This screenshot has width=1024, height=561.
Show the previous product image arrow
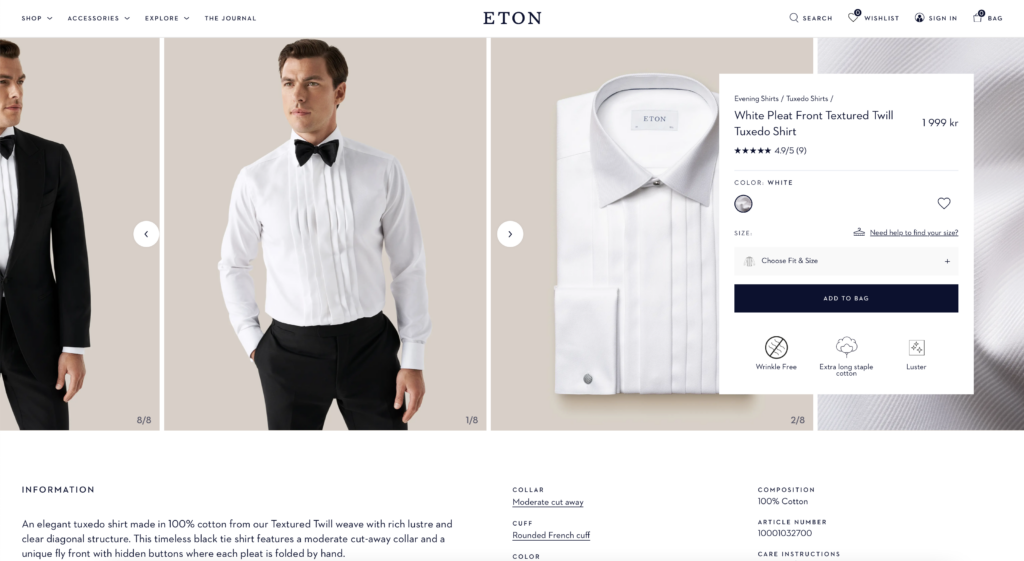click(146, 234)
